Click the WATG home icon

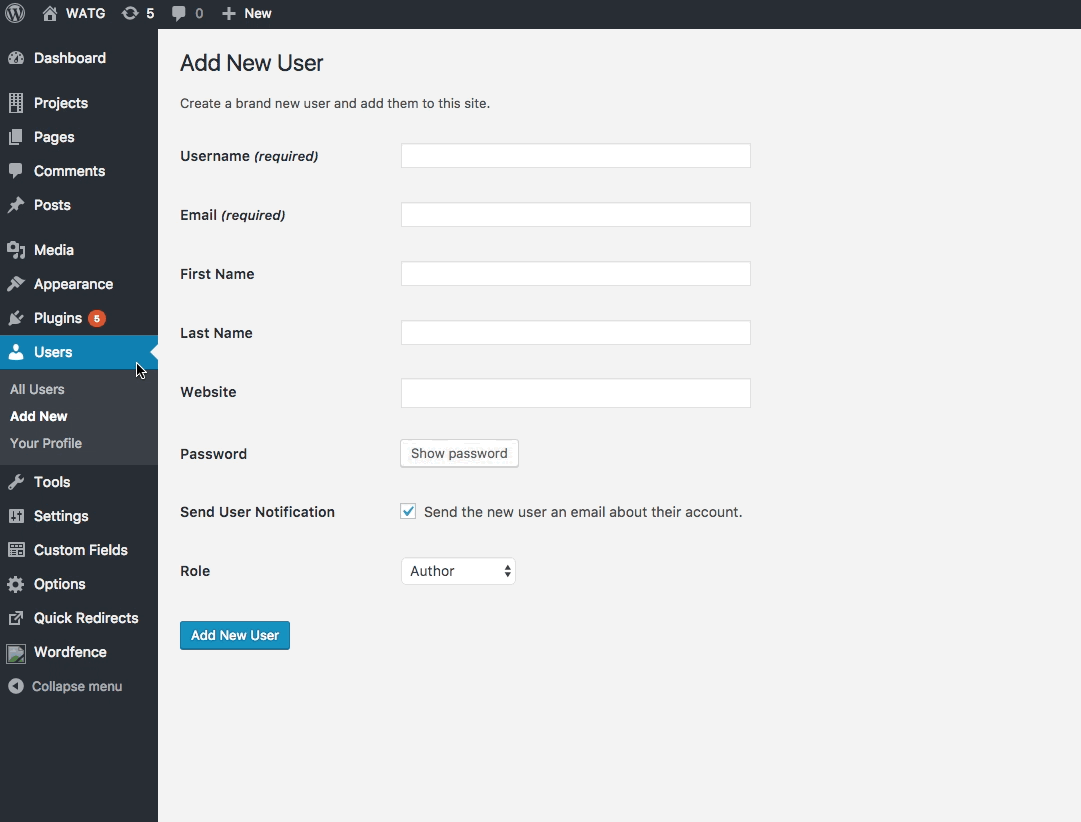(50, 14)
